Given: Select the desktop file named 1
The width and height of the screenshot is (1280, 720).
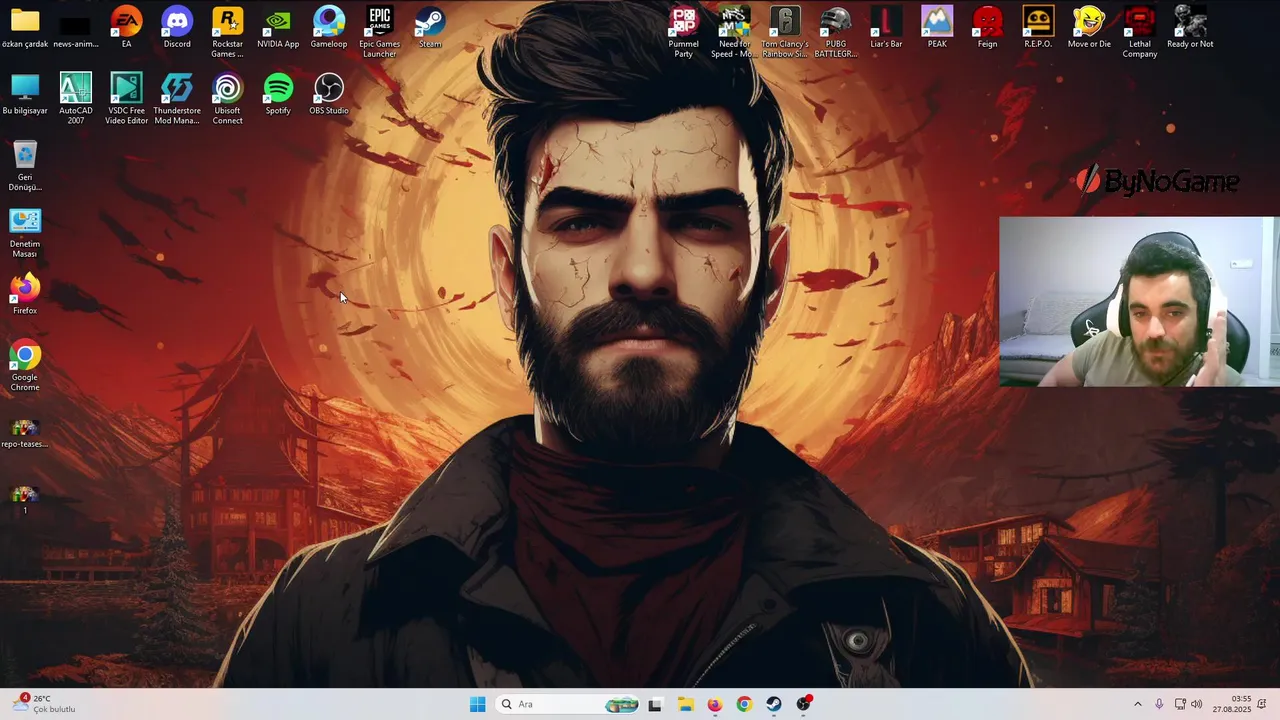Looking at the screenshot, I should click(x=25, y=499).
